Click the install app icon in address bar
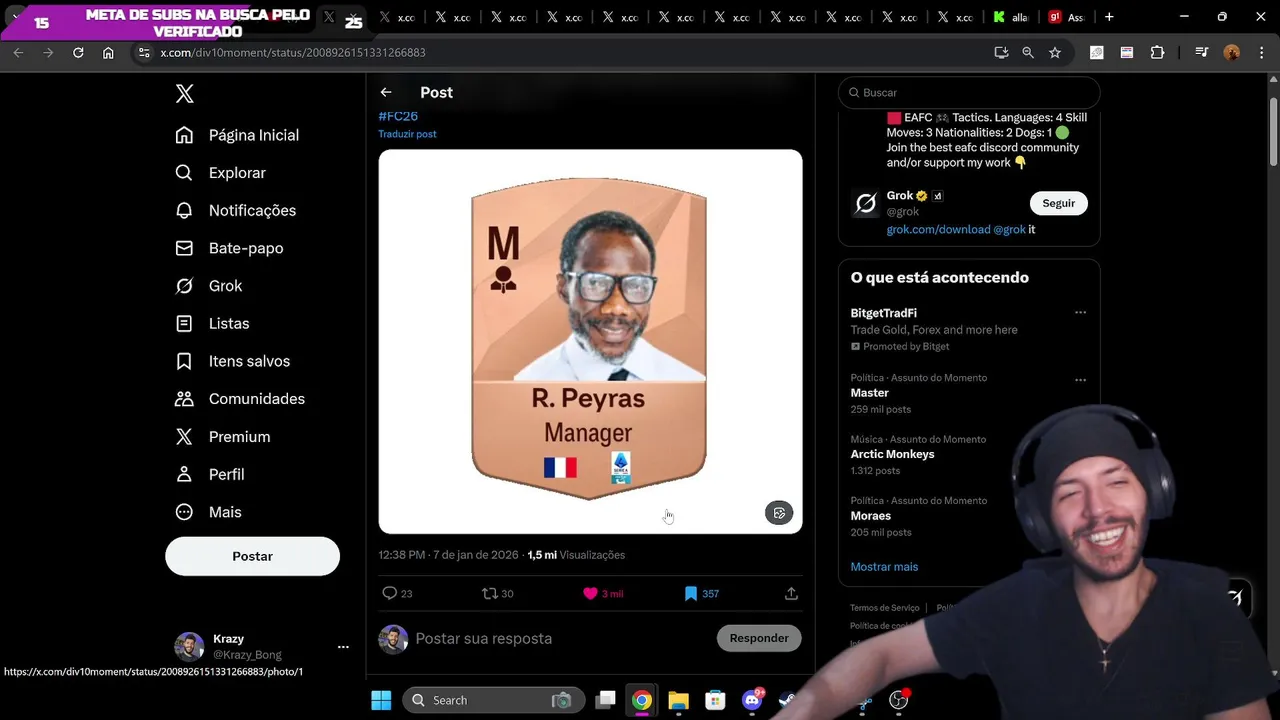Viewport: 1280px width, 720px height. [1001, 52]
